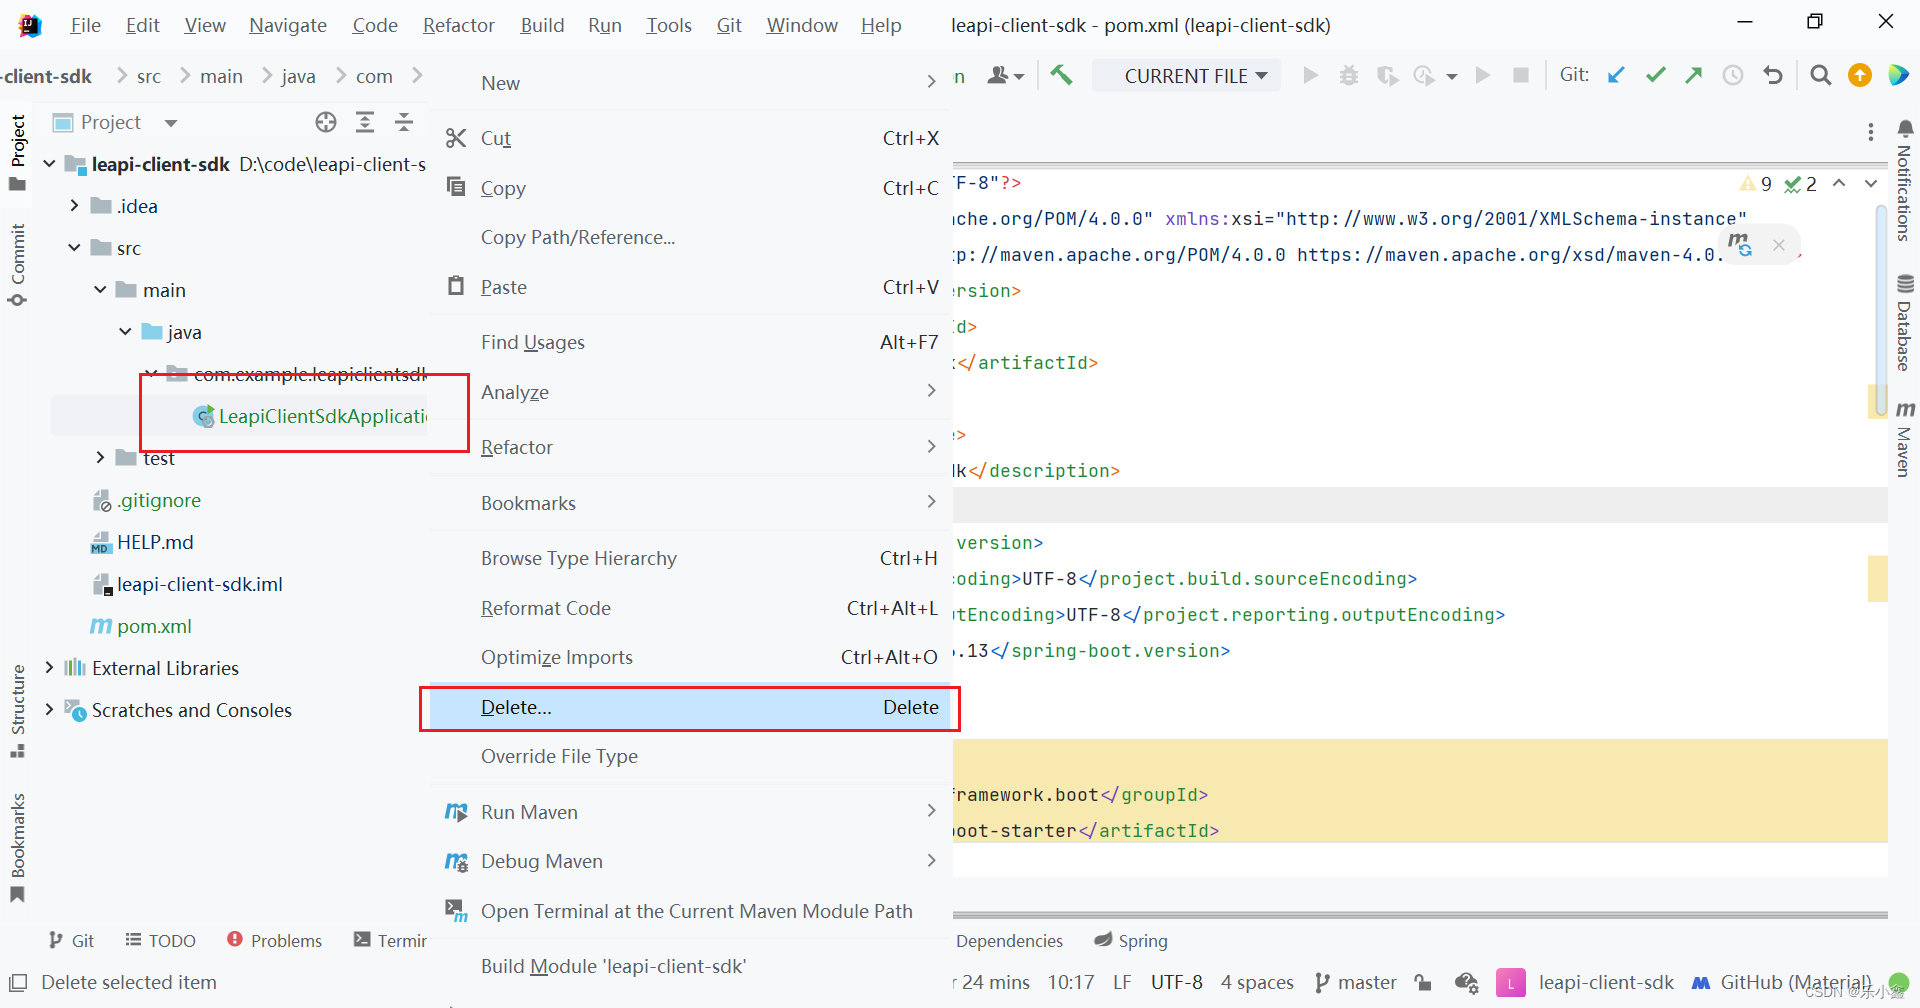Expand the test folder in the Project tree
1920x1008 pixels.
[99, 458]
